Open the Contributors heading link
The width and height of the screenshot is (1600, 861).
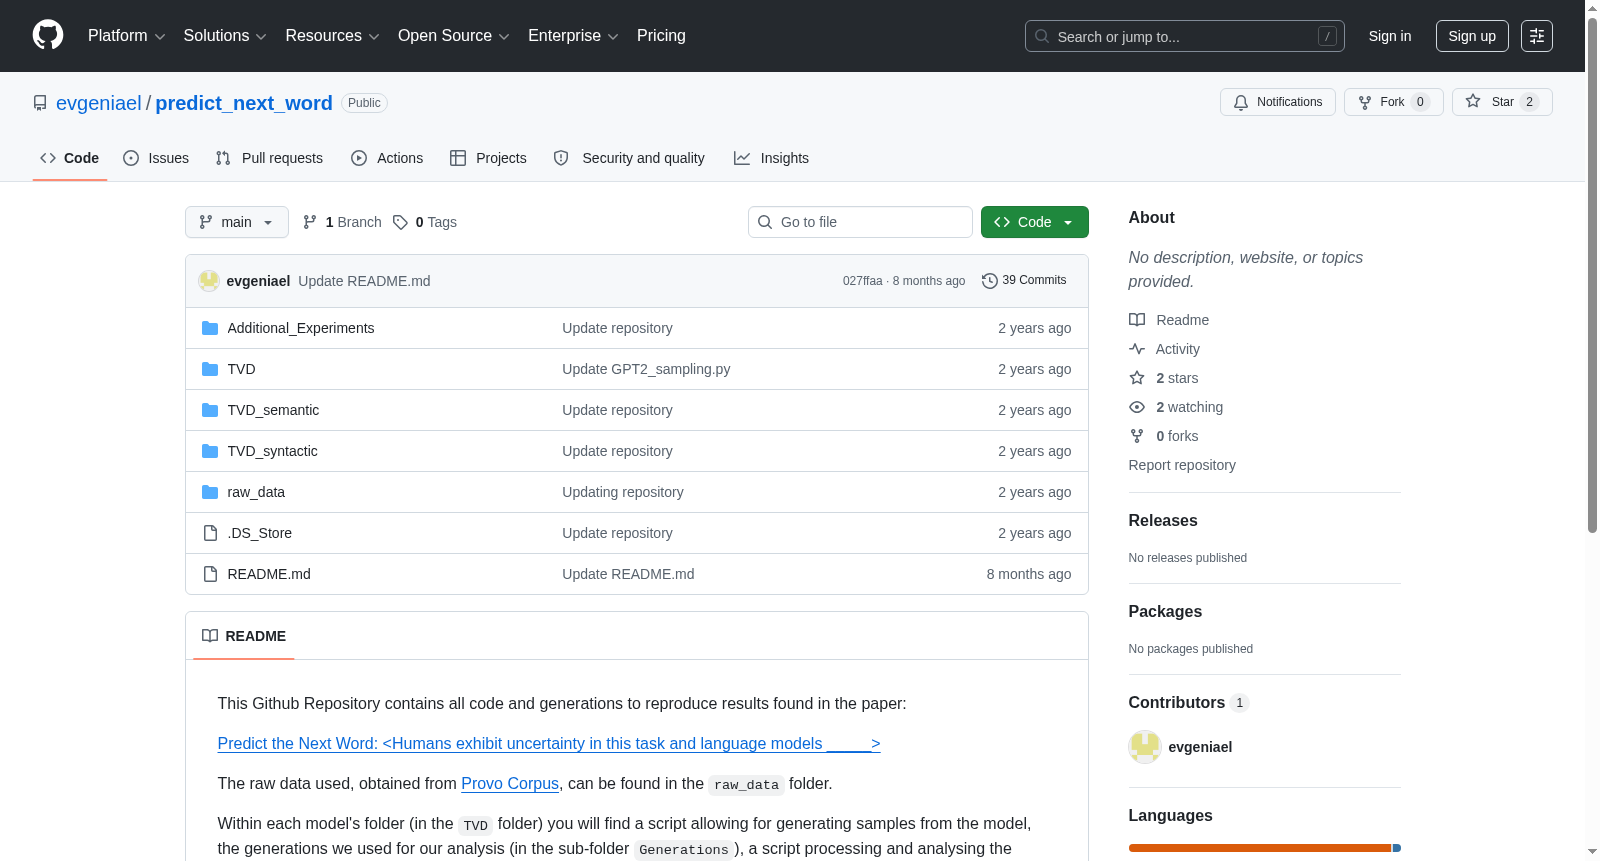(x=1189, y=702)
